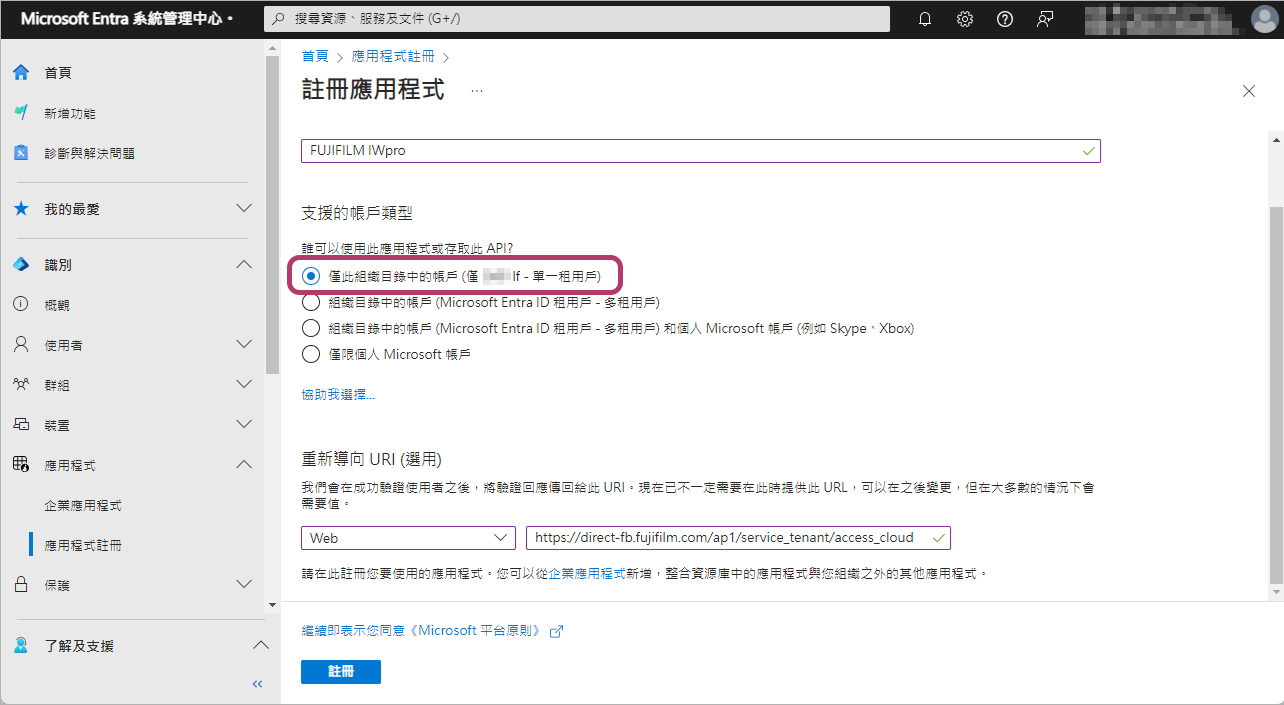The width and height of the screenshot is (1284, 705).
Task: Click the 診斷與解決問題 icon
Action: pyautogui.click(x=21, y=153)
